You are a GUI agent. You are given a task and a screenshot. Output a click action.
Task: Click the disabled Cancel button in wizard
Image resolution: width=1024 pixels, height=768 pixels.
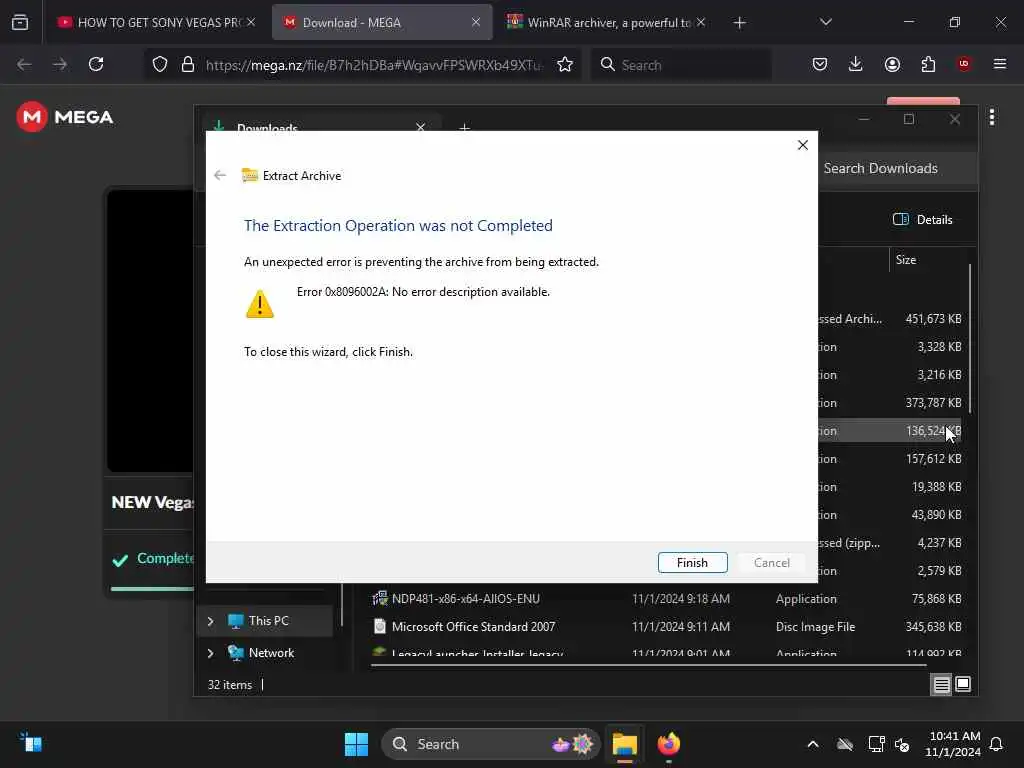[x=771, y=562]
